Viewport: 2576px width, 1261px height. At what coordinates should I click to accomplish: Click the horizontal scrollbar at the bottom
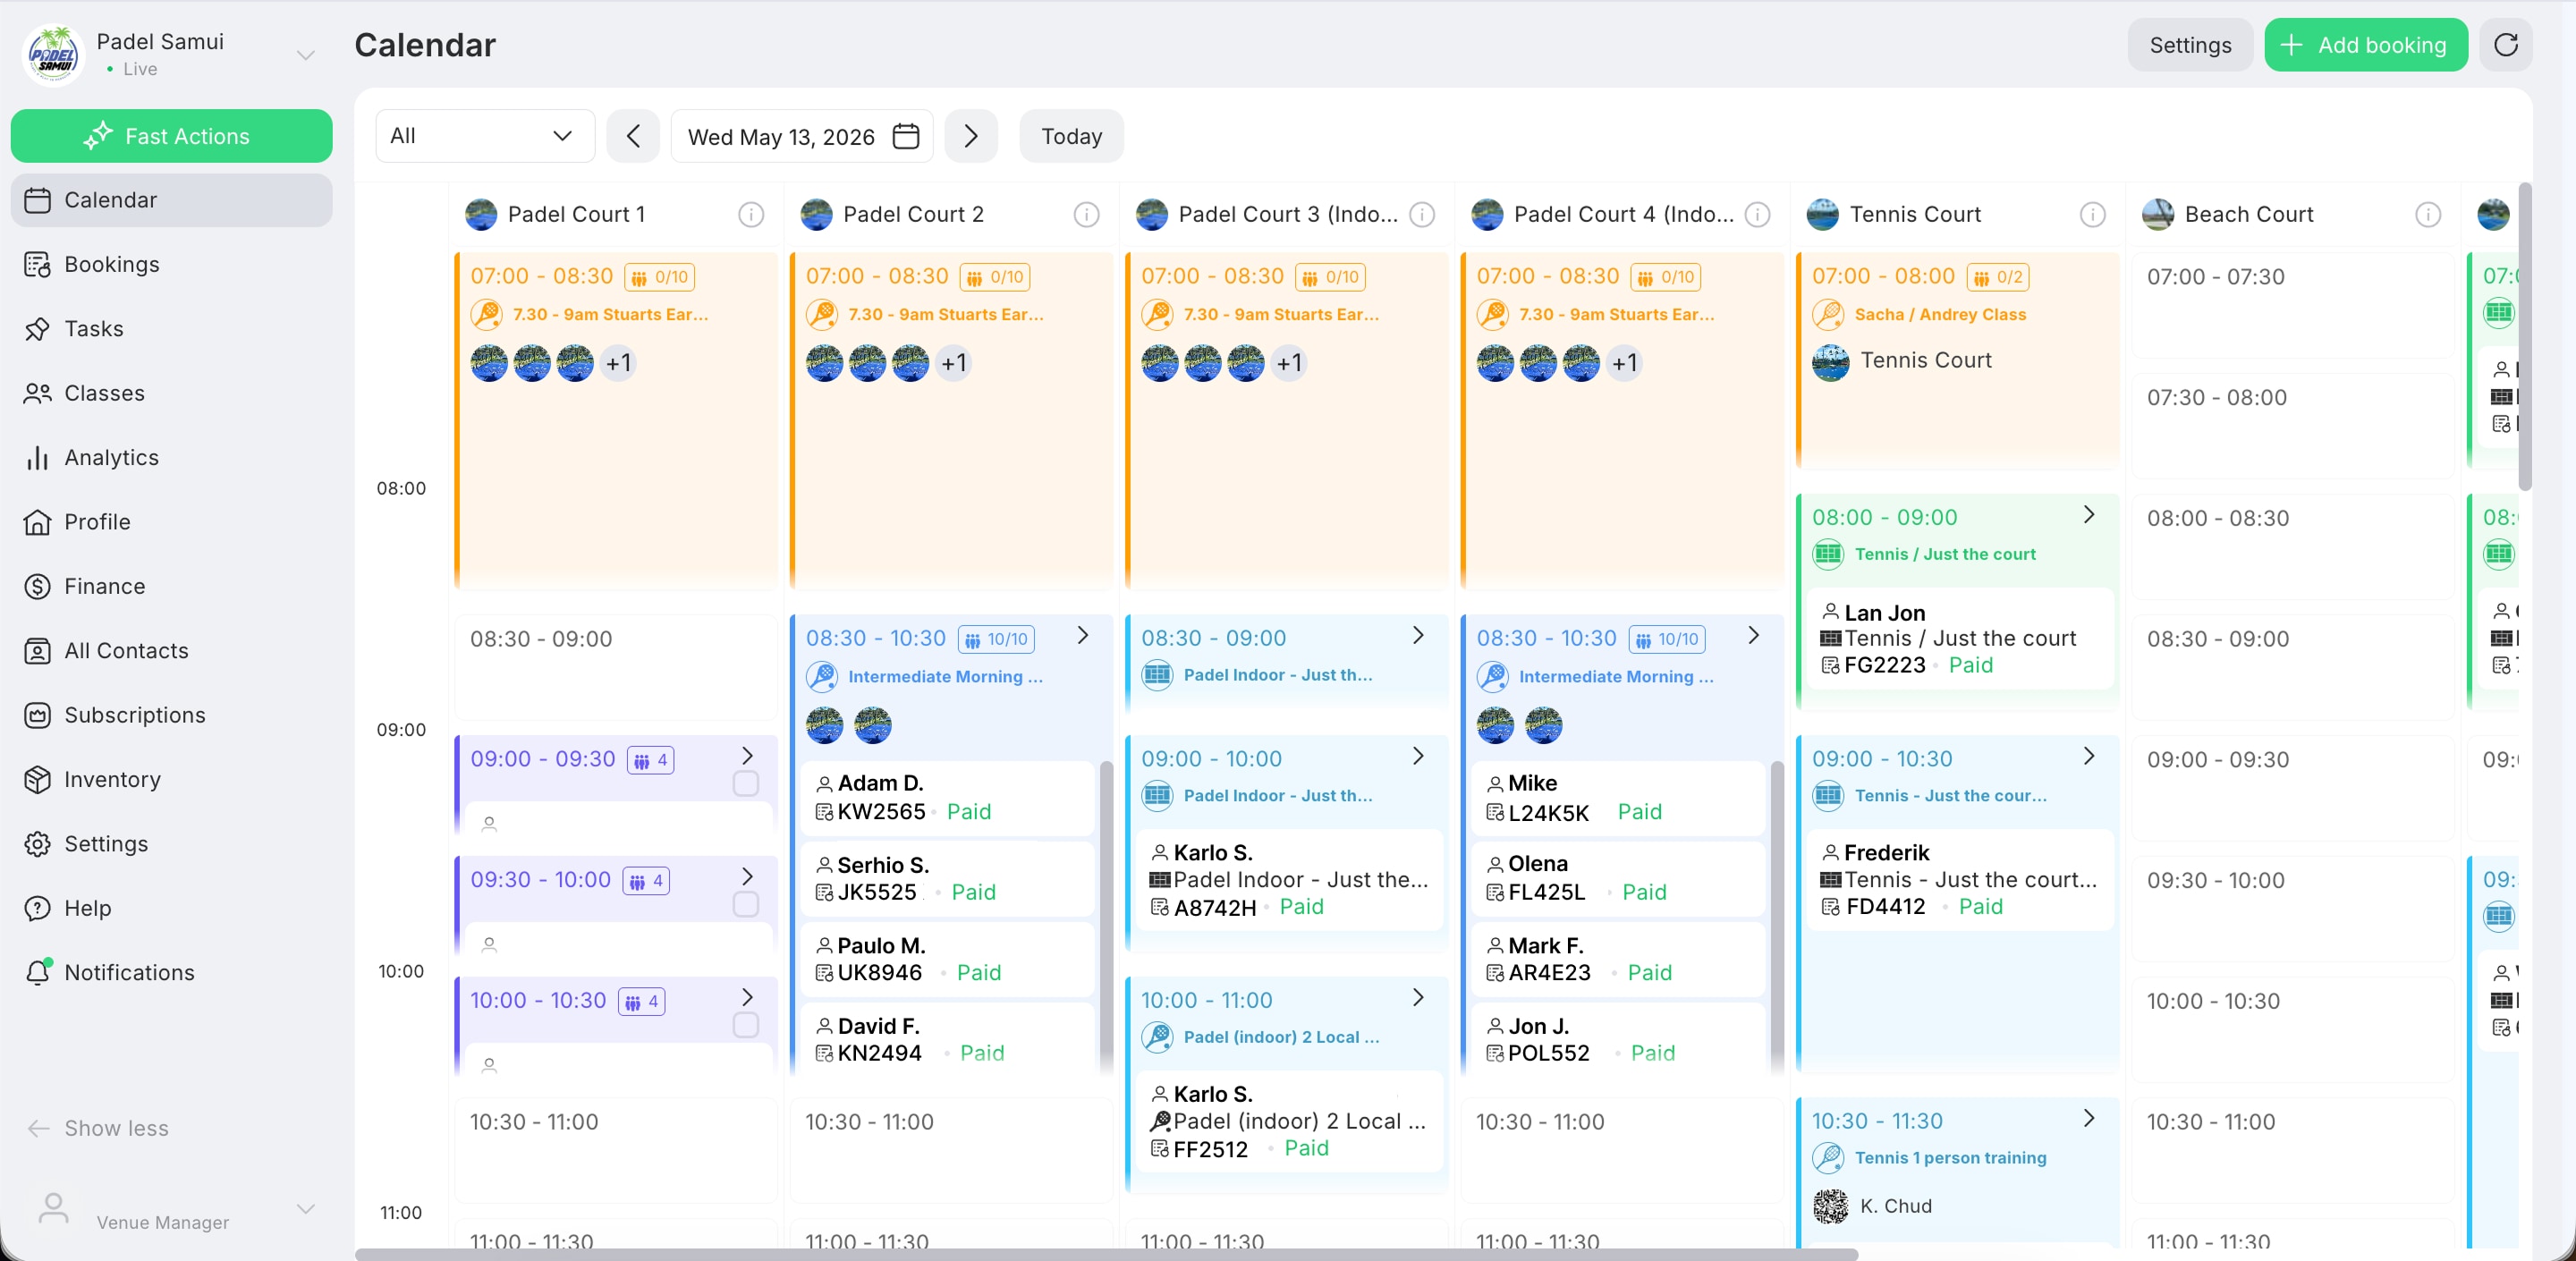click(1106, 1254)
